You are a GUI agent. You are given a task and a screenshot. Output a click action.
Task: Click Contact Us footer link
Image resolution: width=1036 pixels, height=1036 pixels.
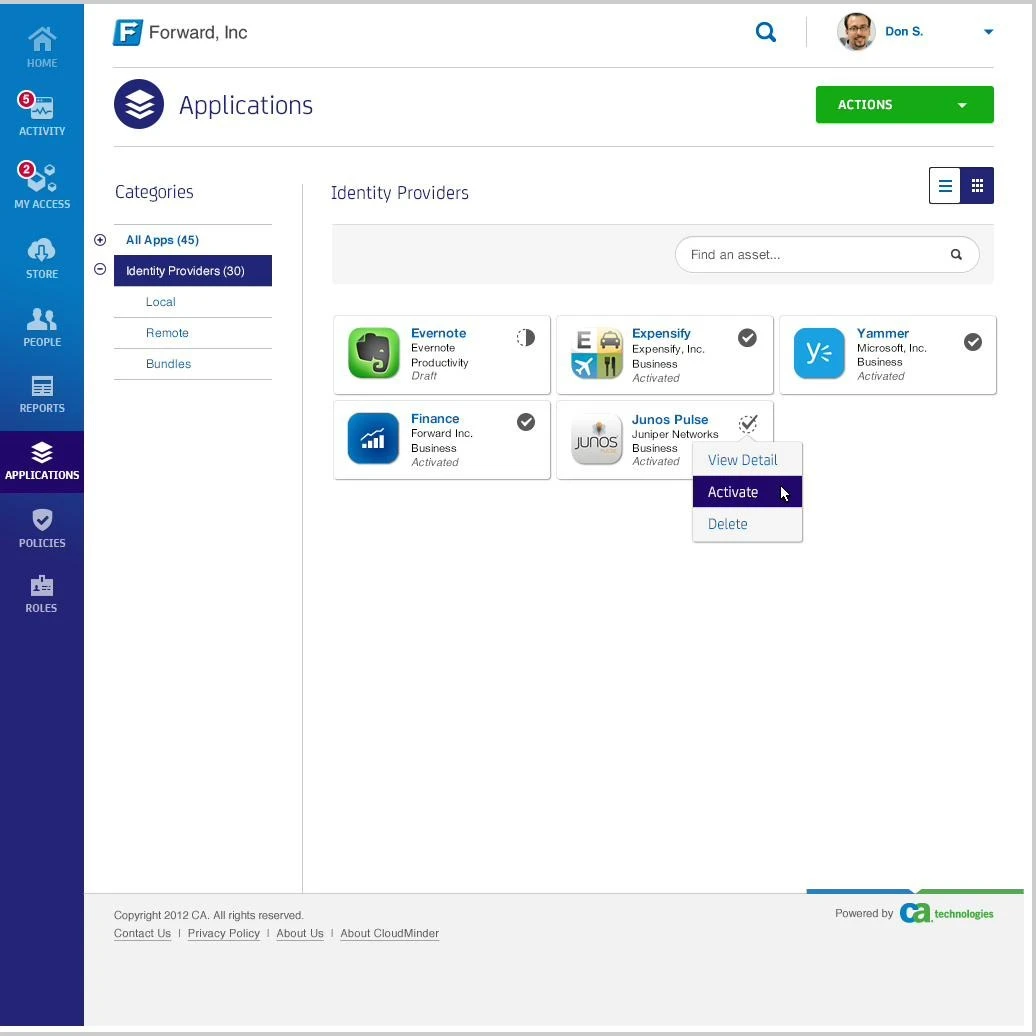(x=142, y=933)
